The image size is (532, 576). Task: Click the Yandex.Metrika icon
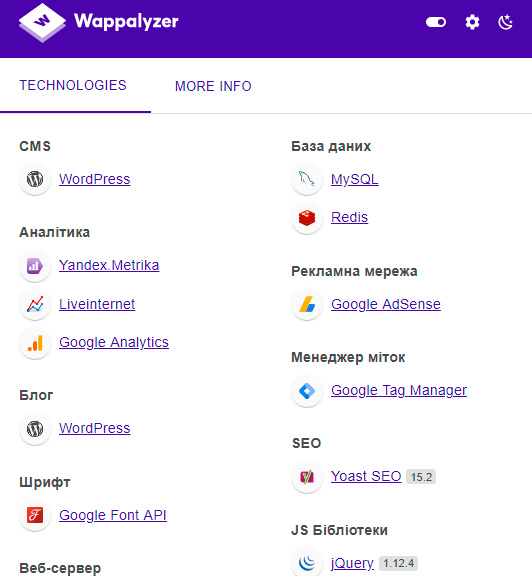tap(35, 266)
